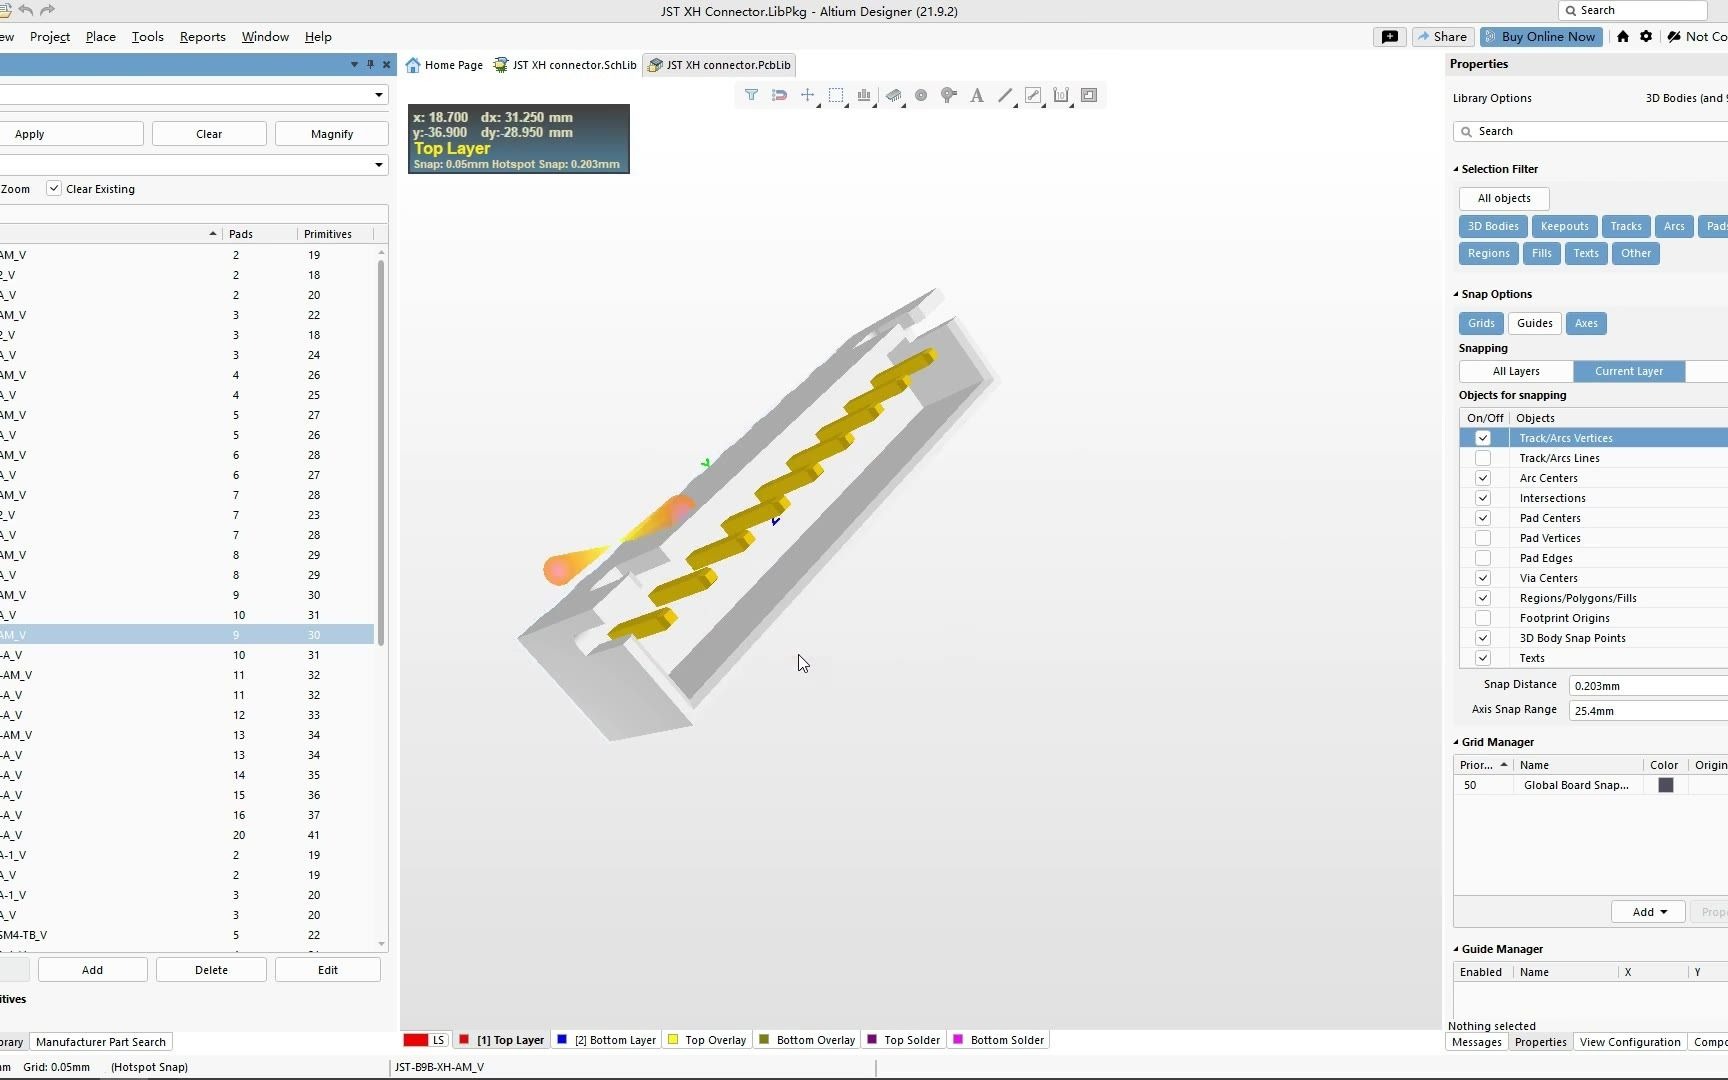Open the mask dropdown at panel top
Image resolution: width=1728 pixels, height=1080 pixels.
click(x=379, y=95)
